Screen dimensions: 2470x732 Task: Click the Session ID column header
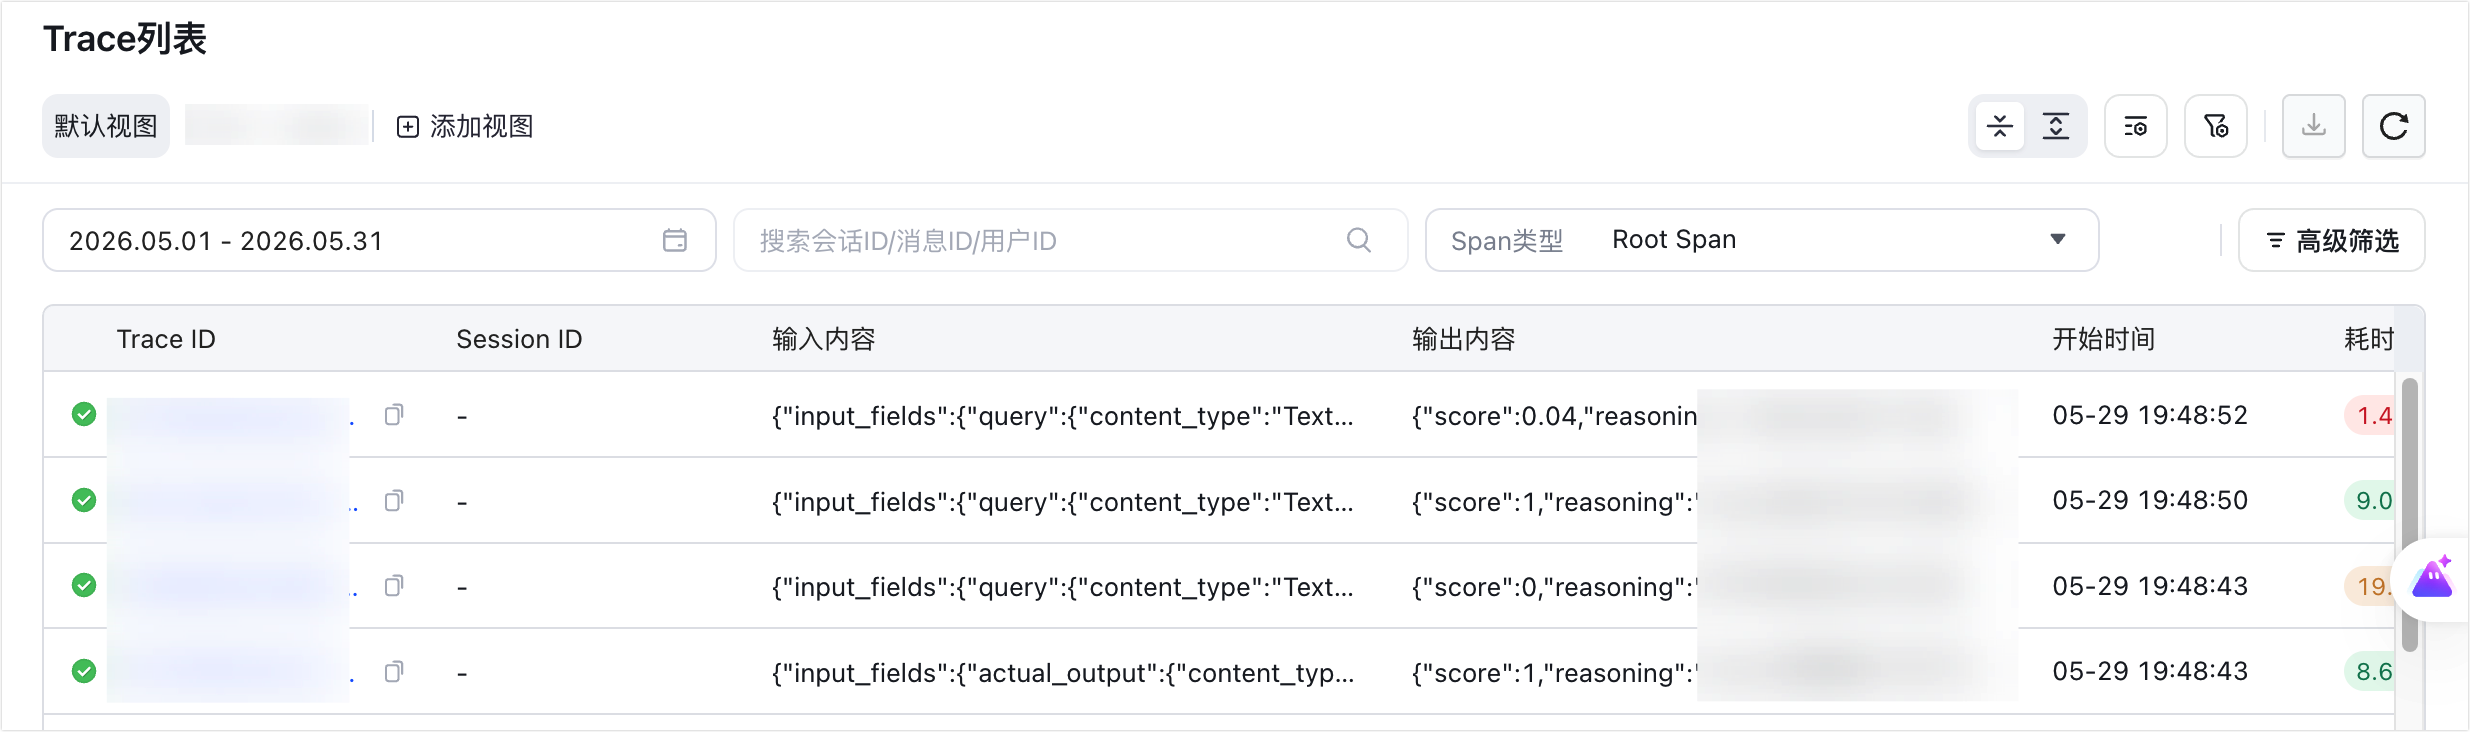tap(519, 339)
